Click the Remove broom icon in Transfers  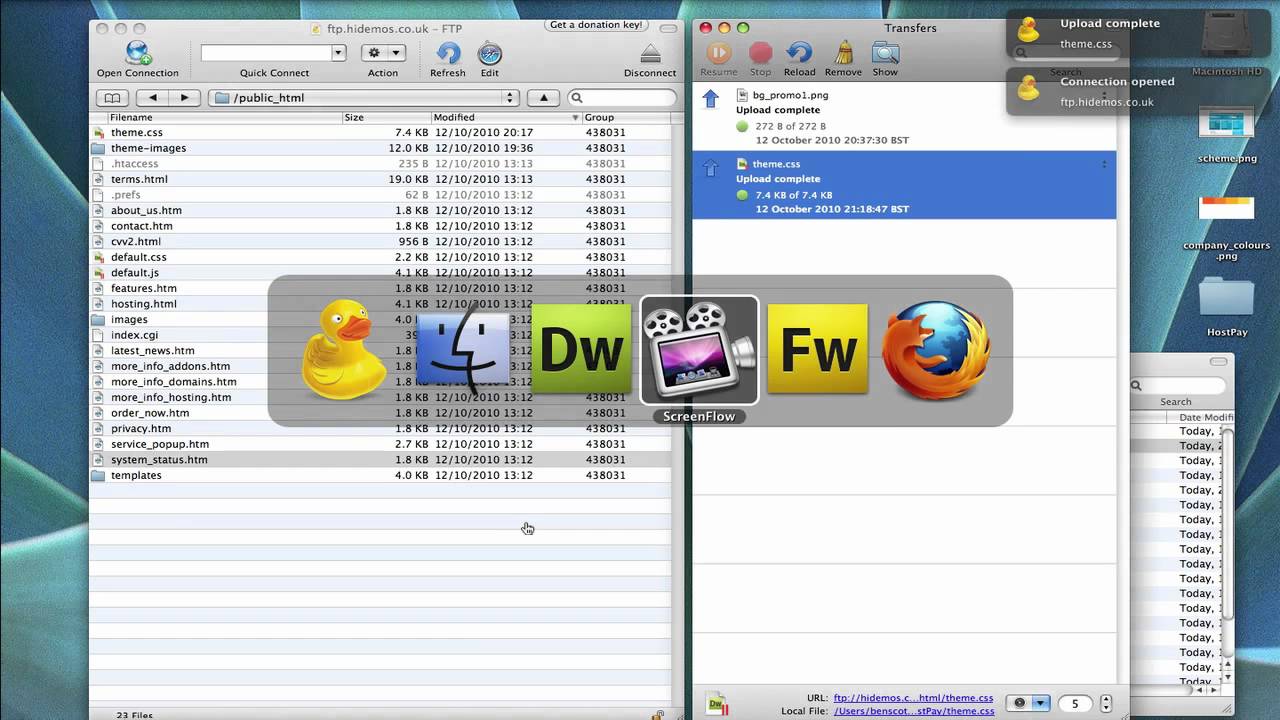coord(843,53)
